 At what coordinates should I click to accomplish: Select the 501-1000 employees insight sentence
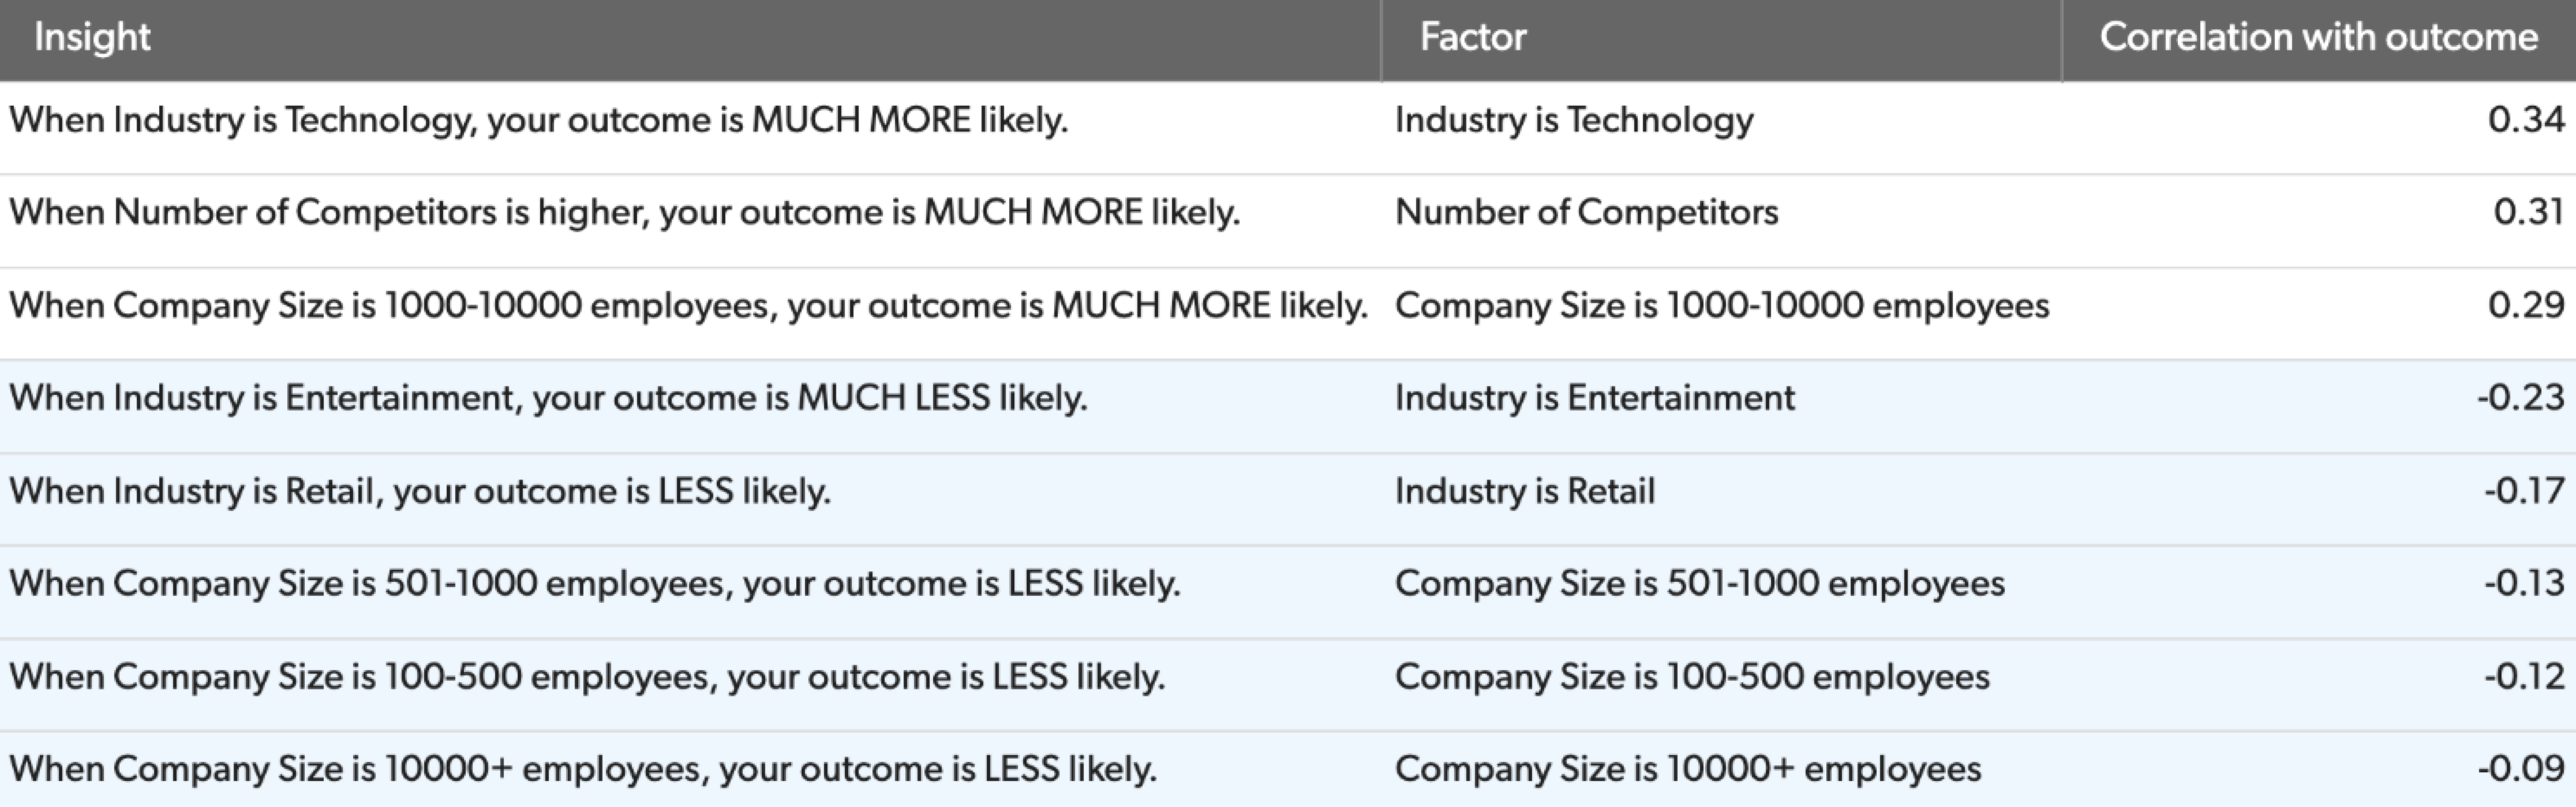tap(595, 583)
